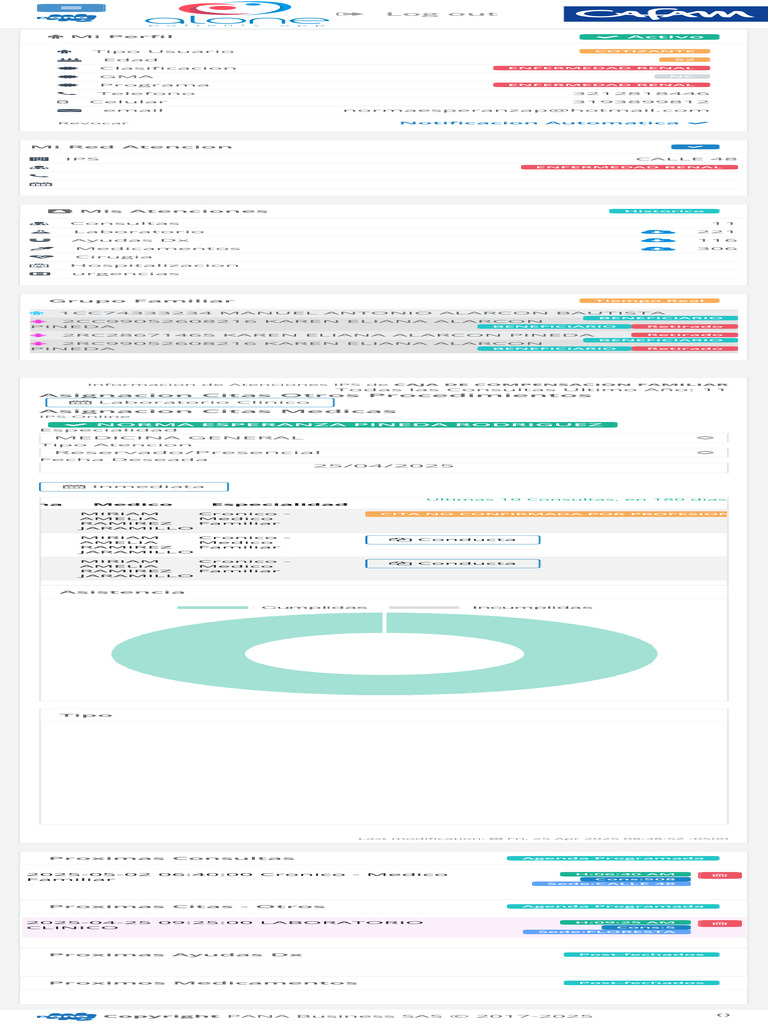Open the Notificacion Automatica dropdown
The height and width of the screenshot is (1024, 768).
(554, 123)
